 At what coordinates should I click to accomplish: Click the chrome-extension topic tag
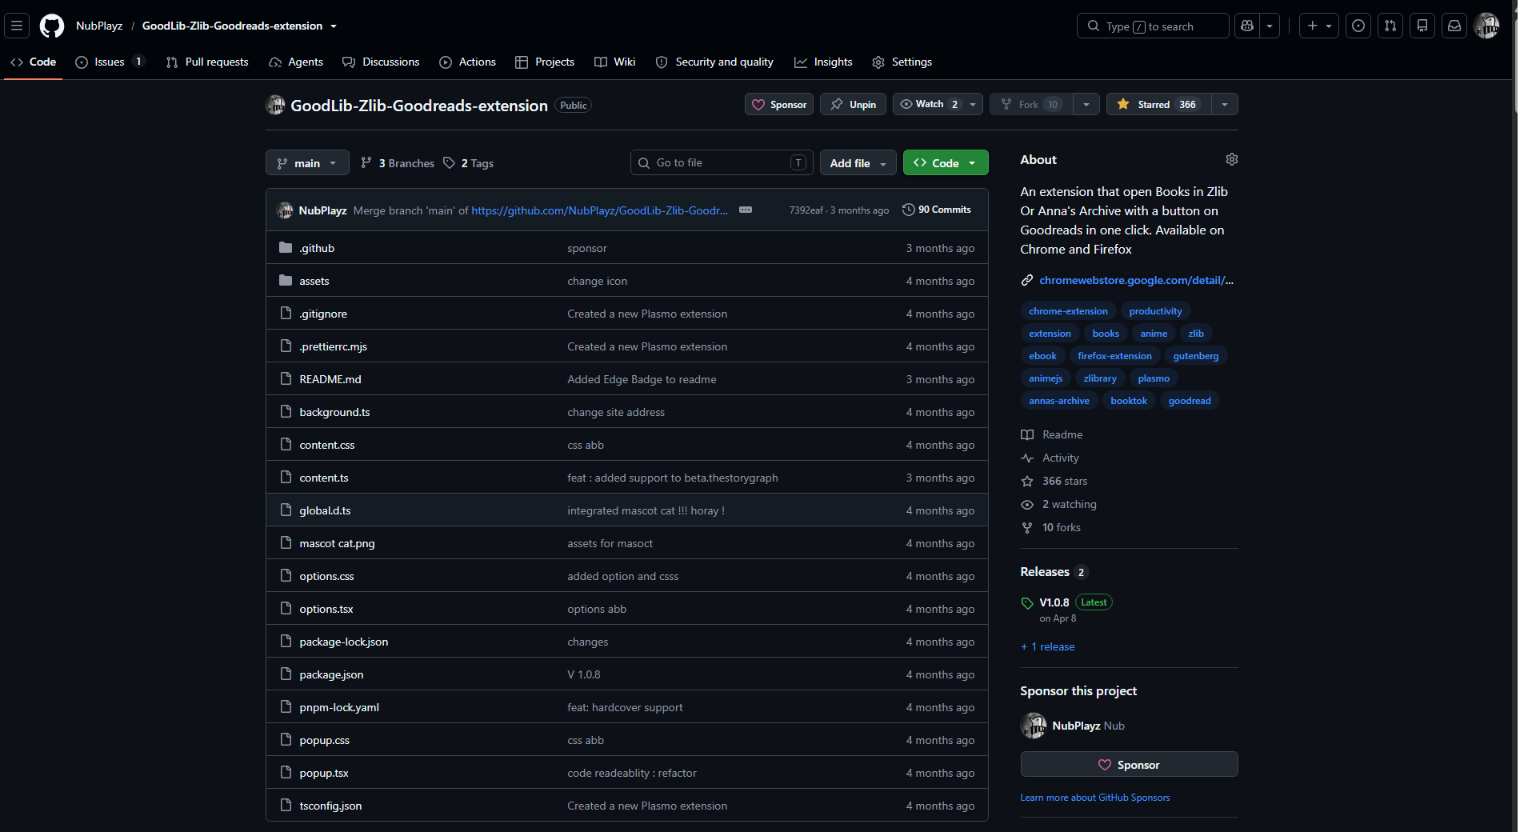click(x=1068, y=311)
